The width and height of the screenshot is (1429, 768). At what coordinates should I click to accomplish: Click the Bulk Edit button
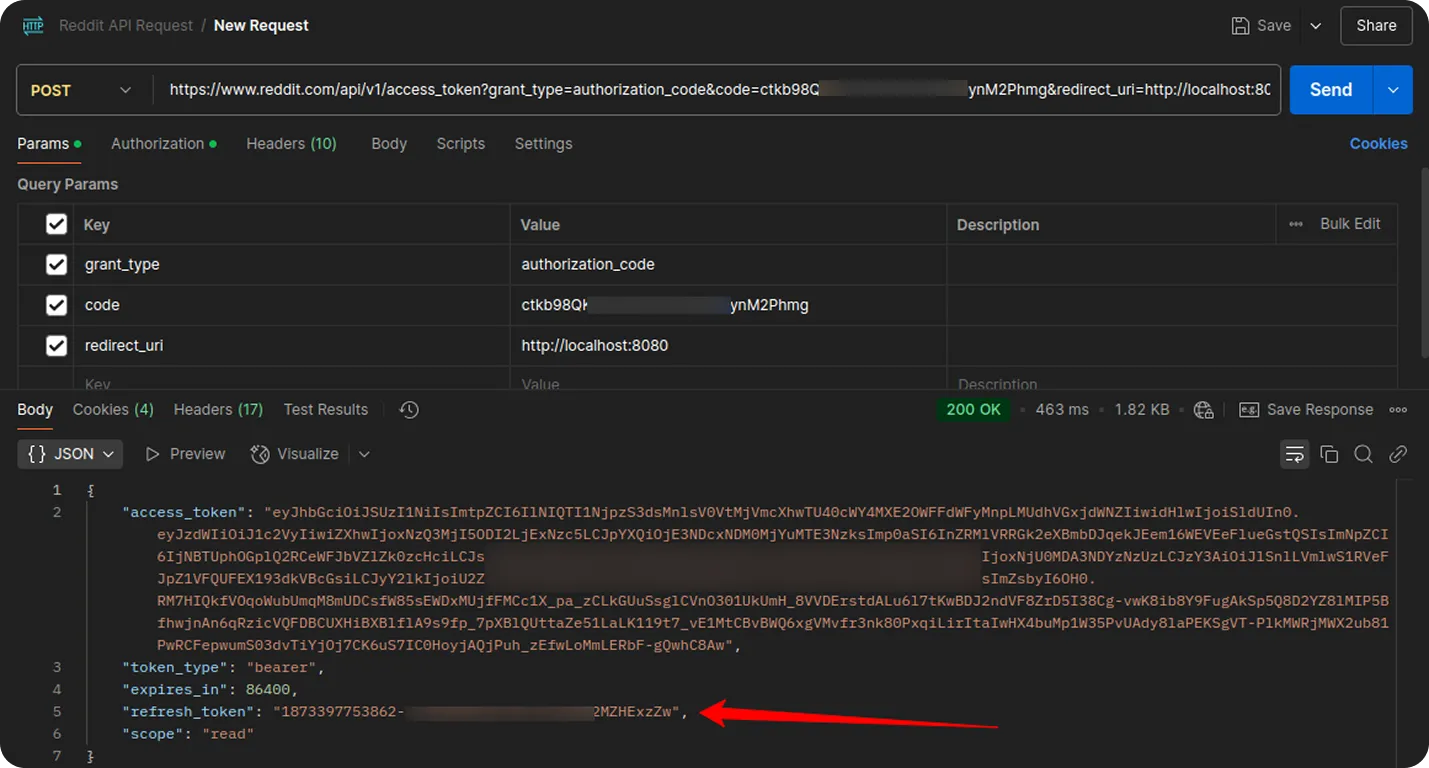tap(1350, 224)
